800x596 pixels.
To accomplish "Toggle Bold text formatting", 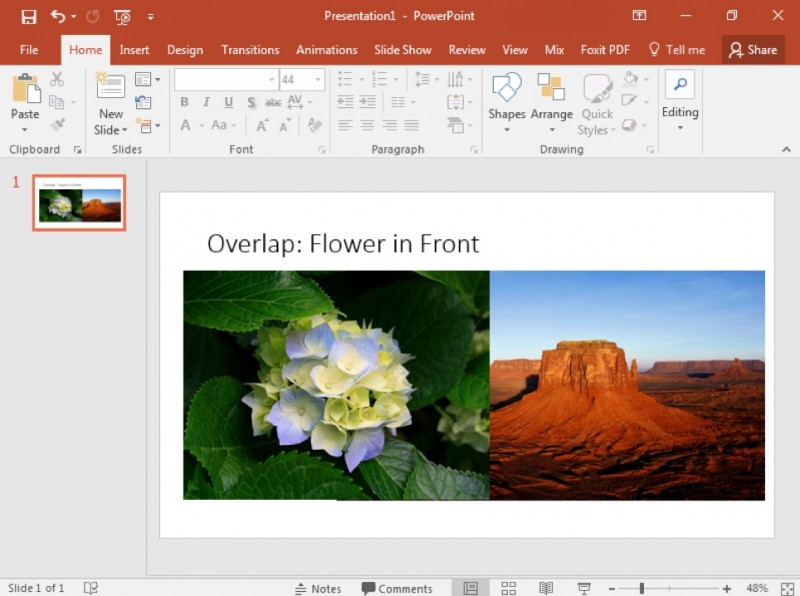I will (x=184, y=102).
